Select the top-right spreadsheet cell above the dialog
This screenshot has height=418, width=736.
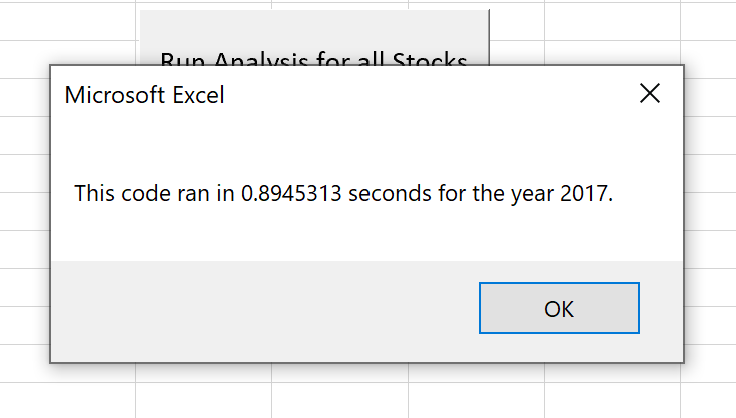click(x=708, y=22)
